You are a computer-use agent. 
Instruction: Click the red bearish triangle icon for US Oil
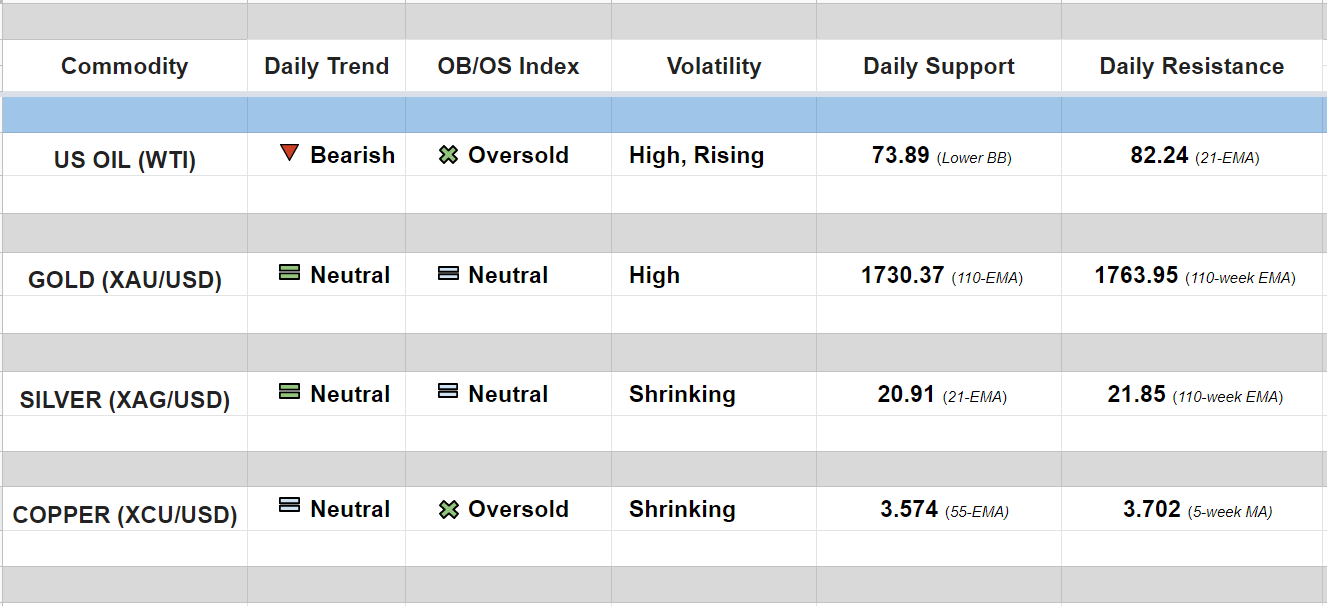pos(289,153)
